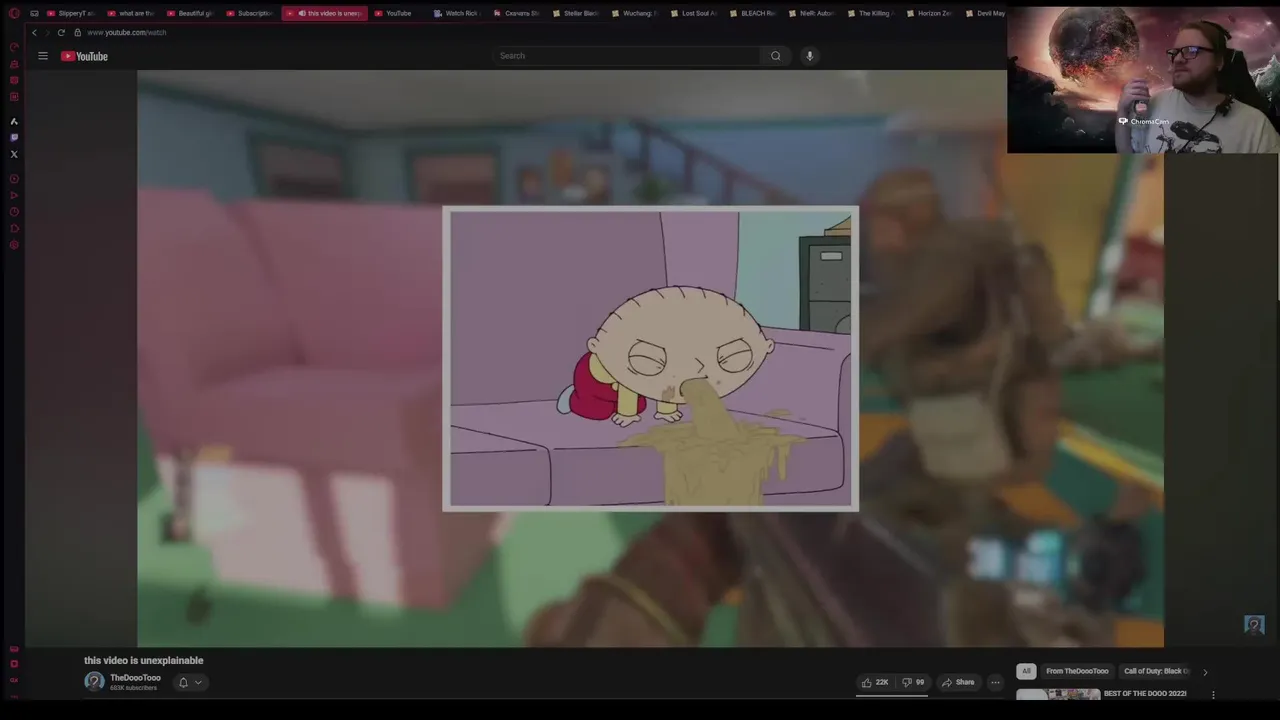Image resolution: width=1280 pixels, height=720 pixels.
Task: Open TheDoooTooo channel name link
Action: point(135,678)
